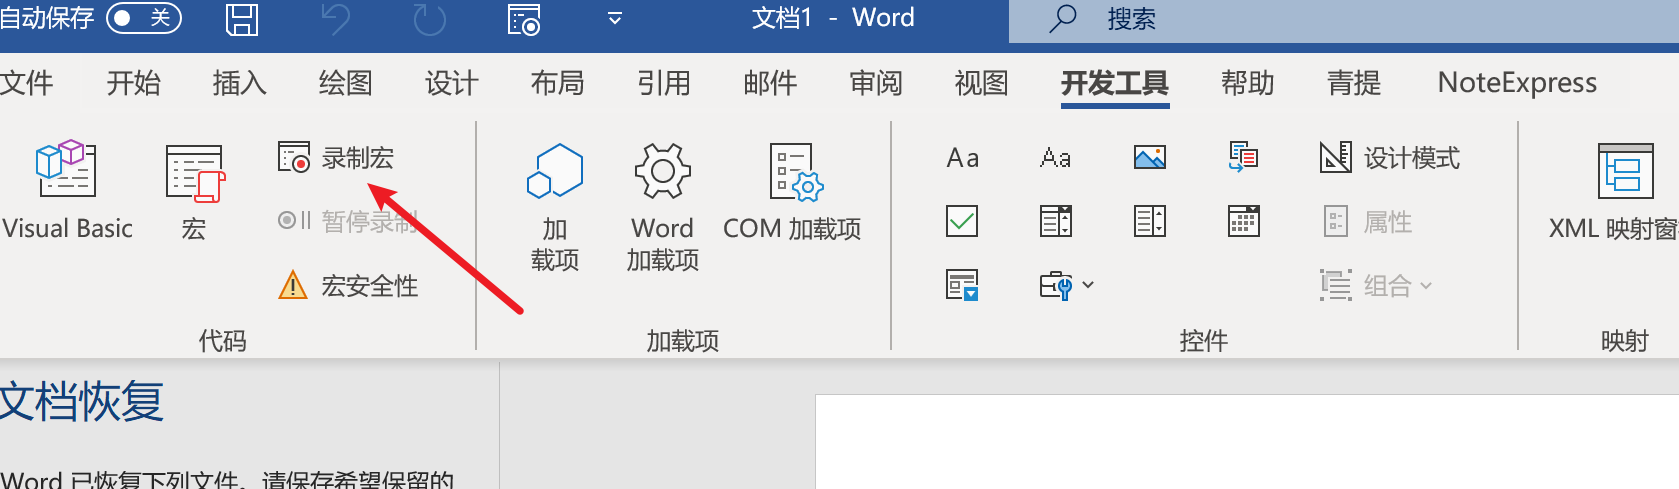Open the 文件 menu tab
Viewport: 1679px width, 489px height.
tap(27, 83)
